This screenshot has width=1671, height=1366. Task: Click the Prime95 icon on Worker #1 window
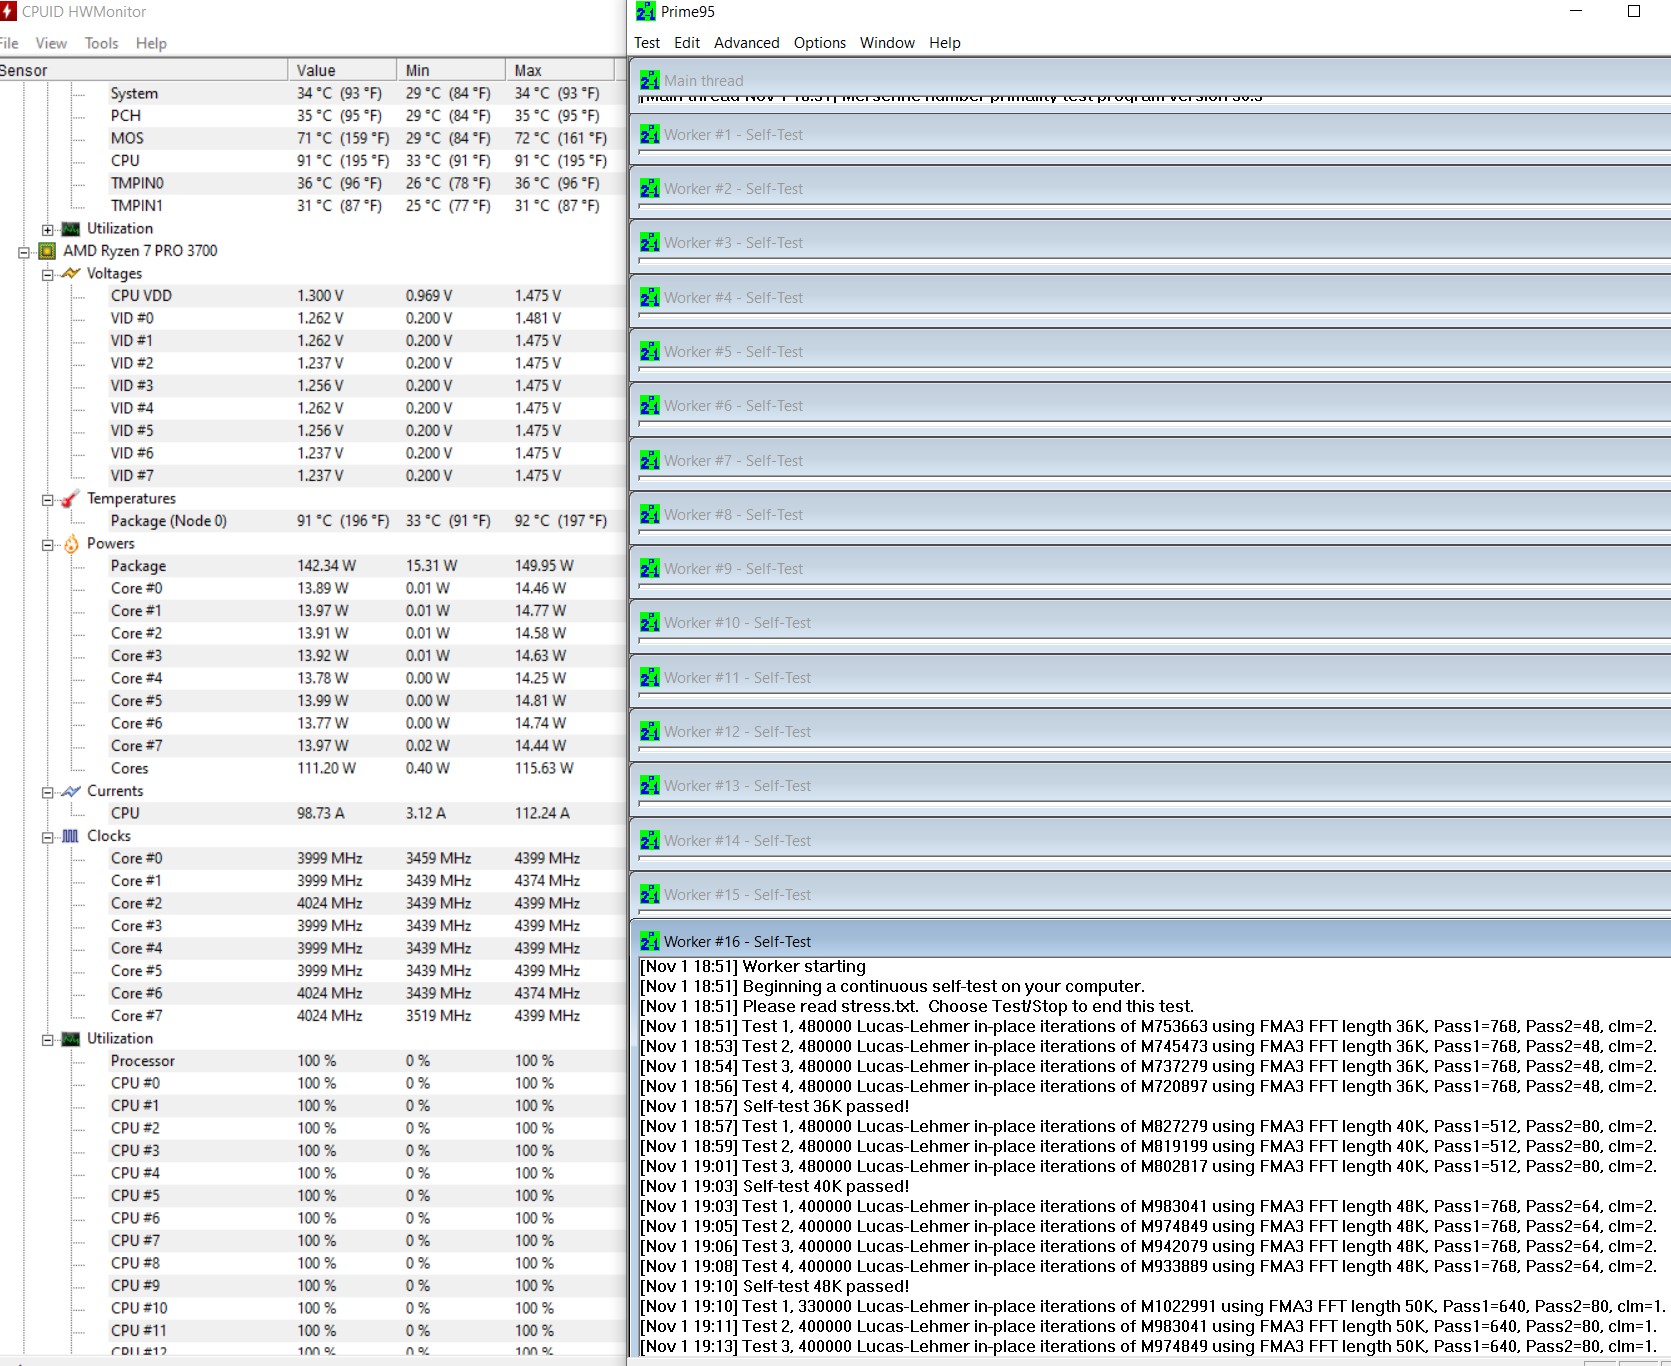650,134
